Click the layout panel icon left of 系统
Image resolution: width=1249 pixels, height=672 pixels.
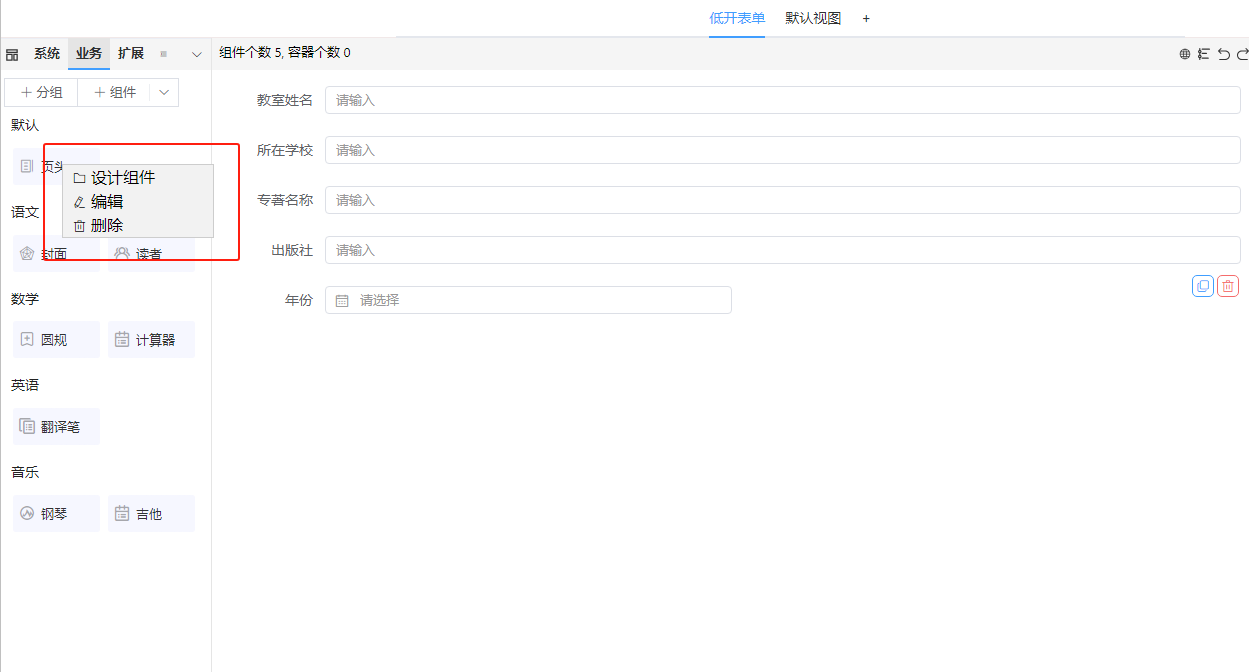point(13,54)
